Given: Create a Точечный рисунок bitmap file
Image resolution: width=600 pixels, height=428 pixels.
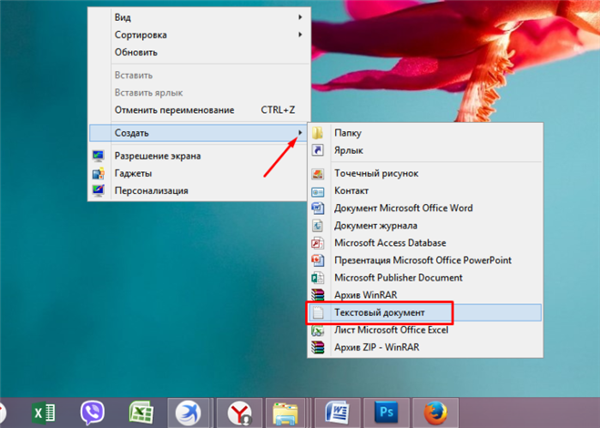Looking at the screenshot, I should pyautogui.click(x=425, y=174).
